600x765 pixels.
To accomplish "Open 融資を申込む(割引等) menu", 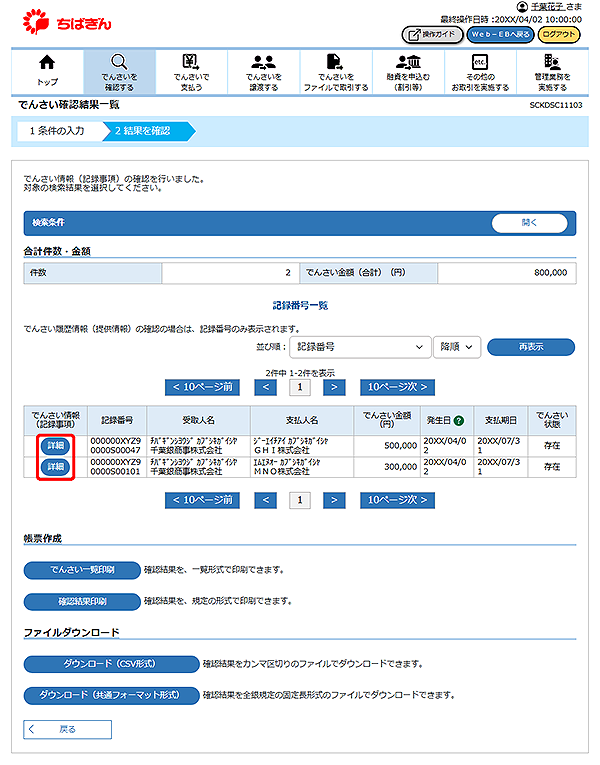I will coord(408,72).
